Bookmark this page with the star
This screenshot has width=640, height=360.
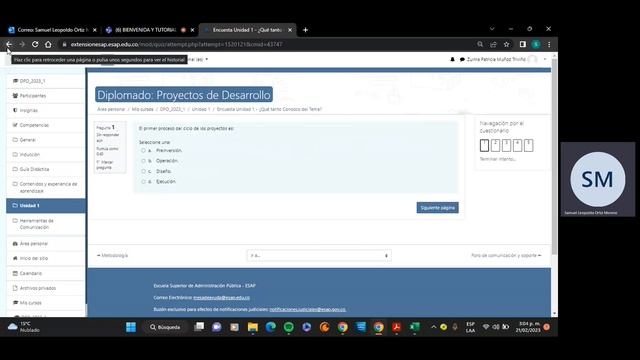click(507, 44)
